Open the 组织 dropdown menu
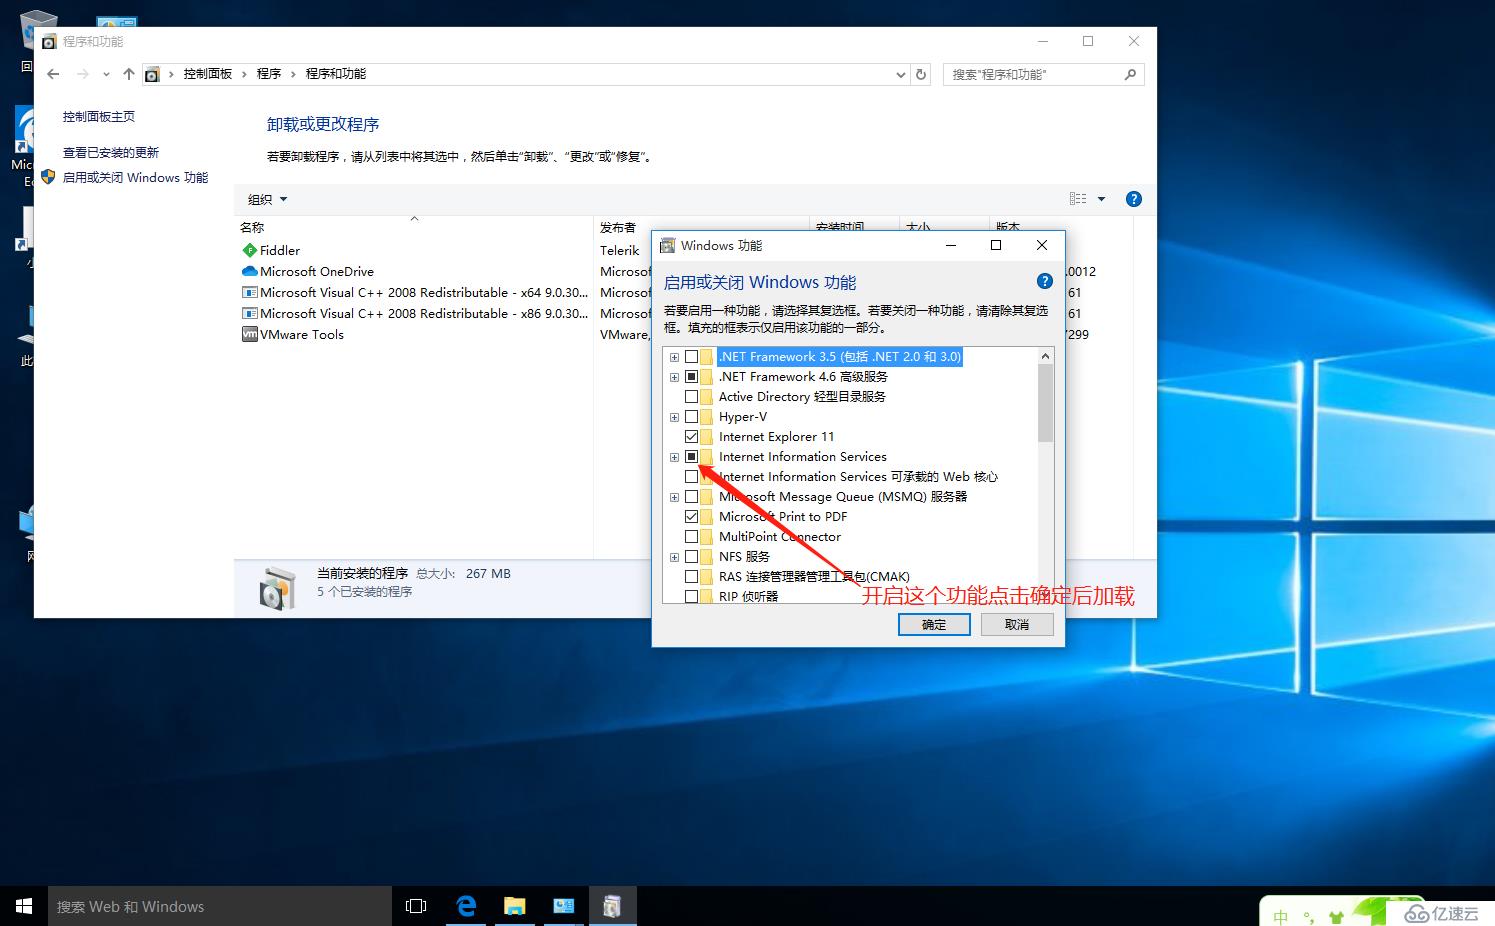Viewport: 1495px width, 926px height. [x=268, y=199]
